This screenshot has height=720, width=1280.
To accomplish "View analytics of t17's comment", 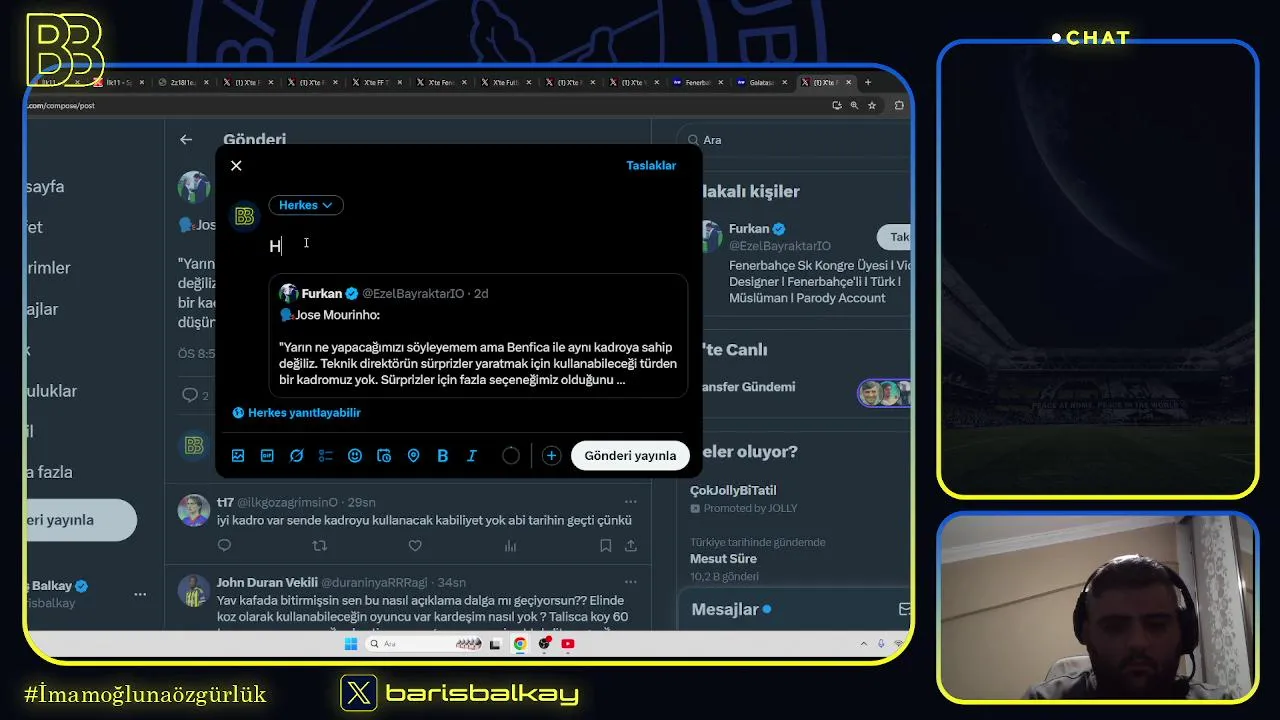I will pyautogui.click(x=511, y=546).
